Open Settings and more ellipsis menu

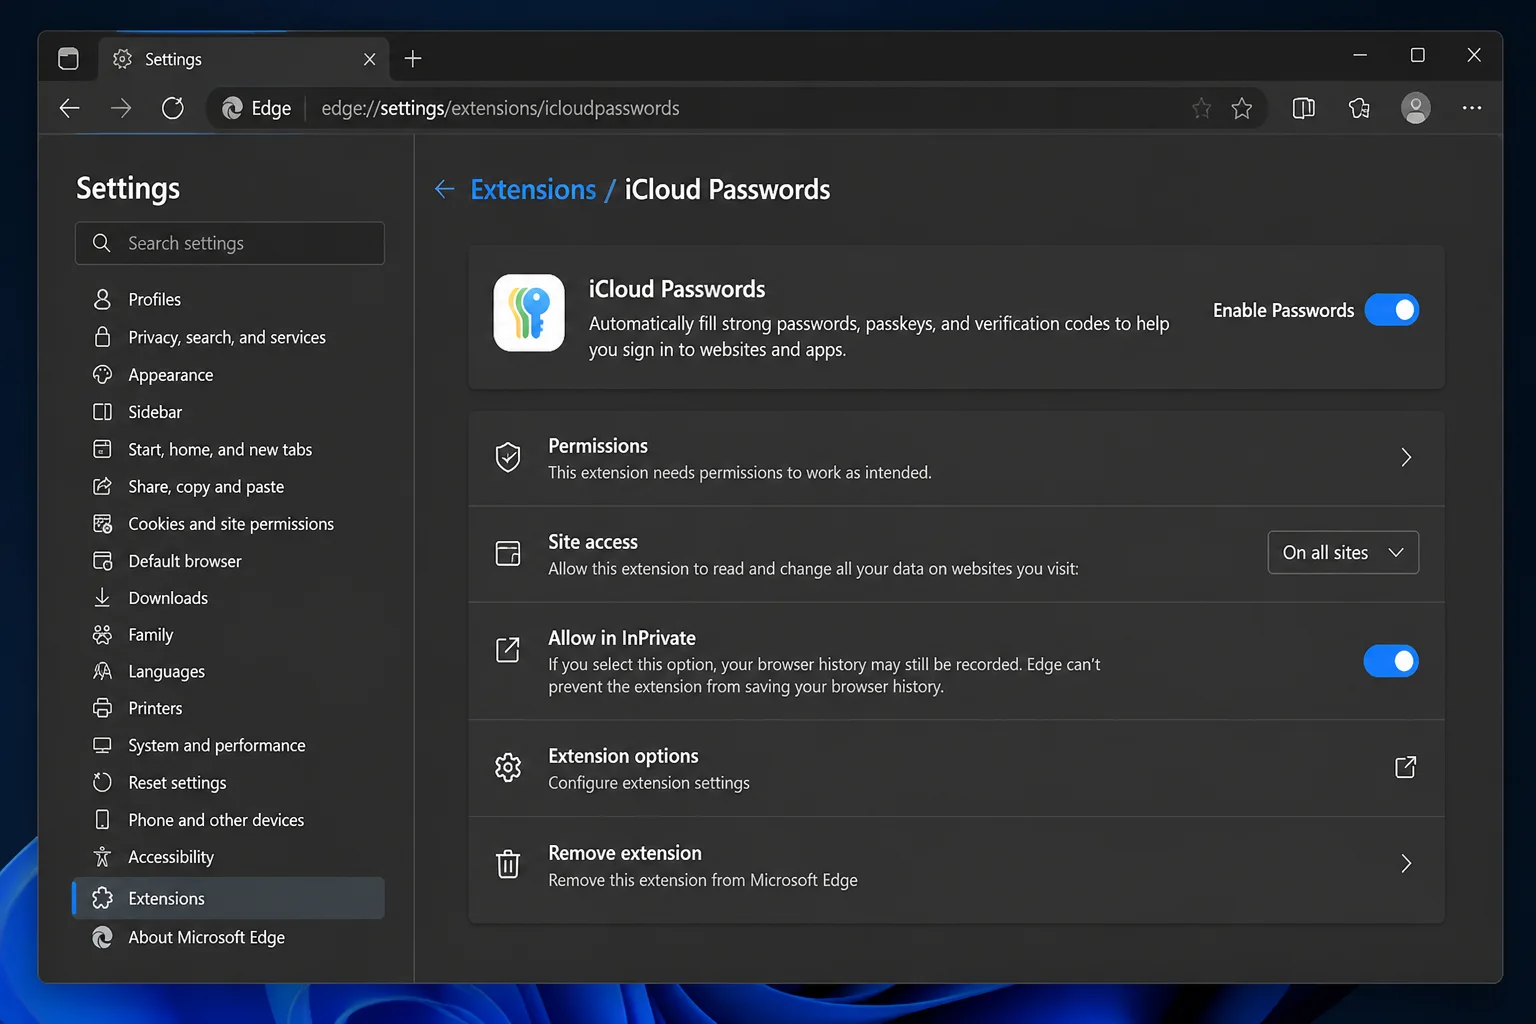click(1472, 108)
